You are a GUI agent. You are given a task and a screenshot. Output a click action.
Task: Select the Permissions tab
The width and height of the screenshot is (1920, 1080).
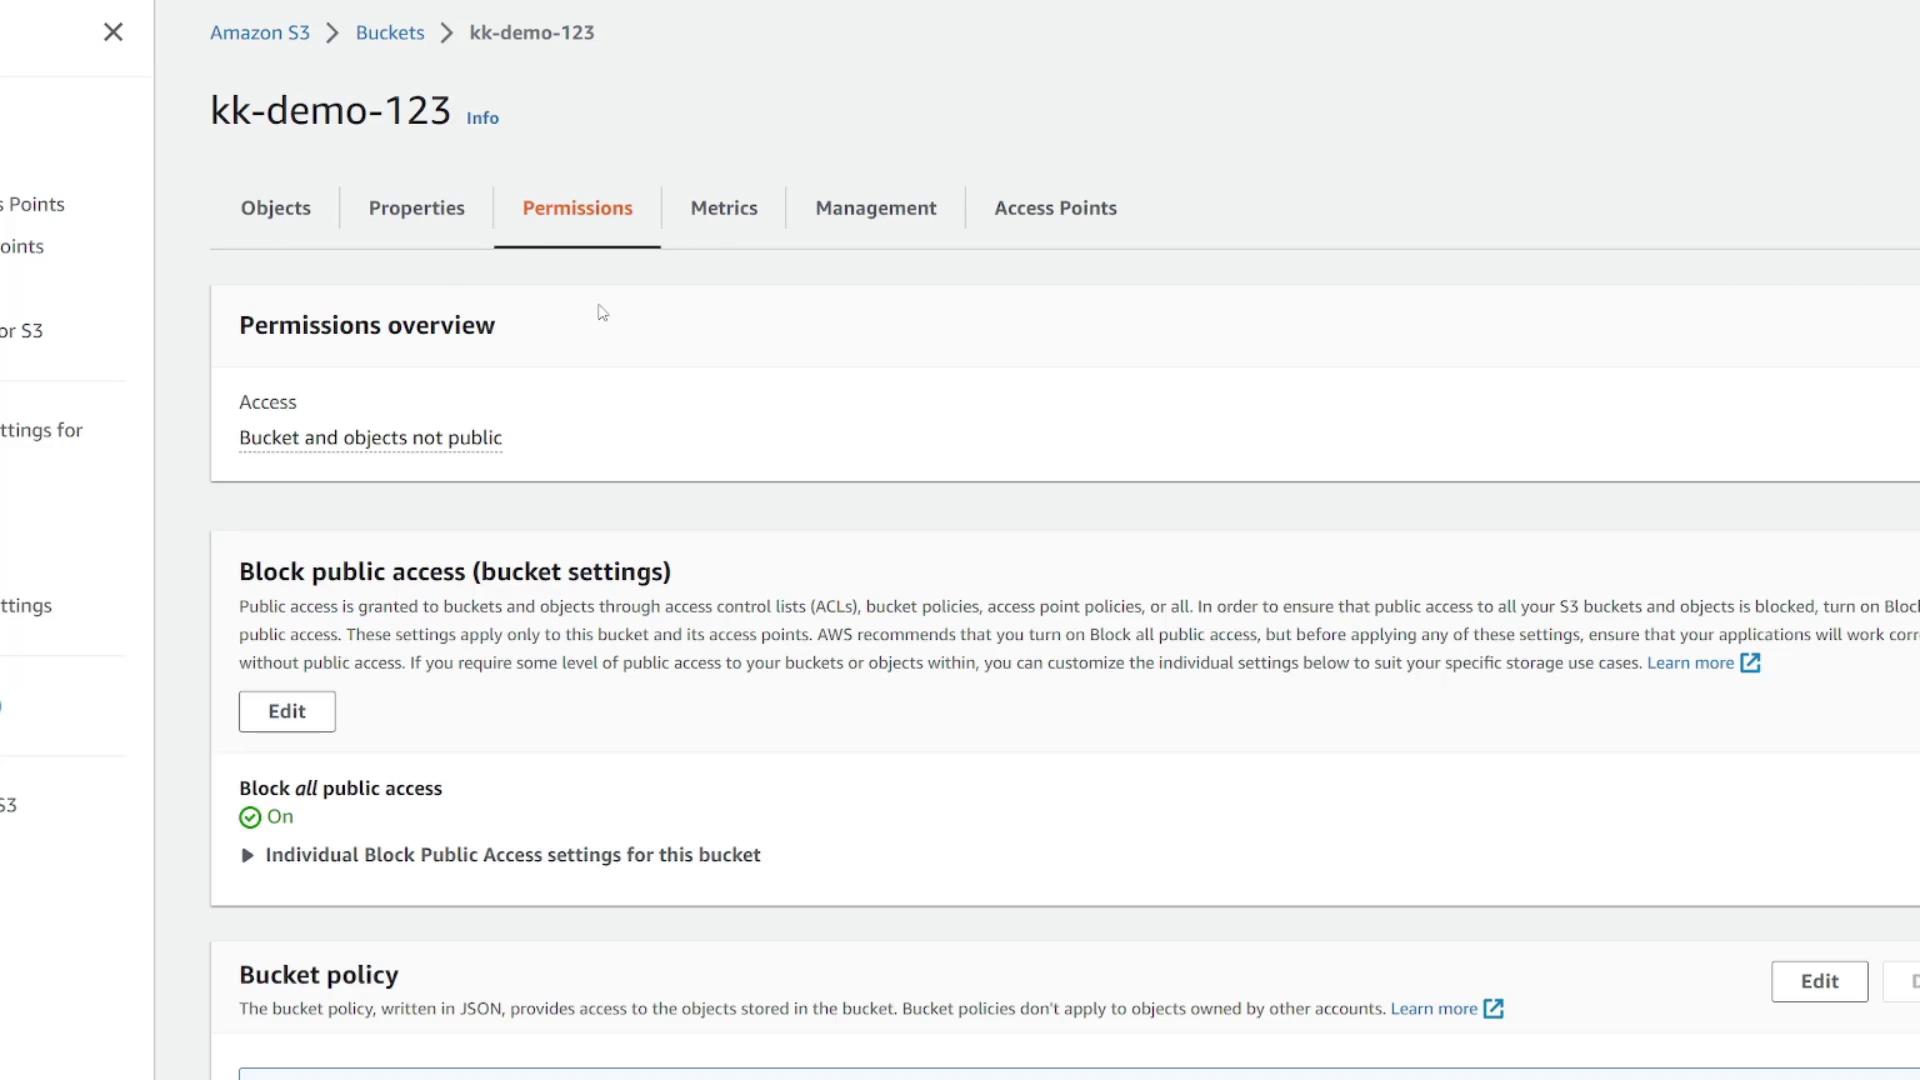point(577,208)
